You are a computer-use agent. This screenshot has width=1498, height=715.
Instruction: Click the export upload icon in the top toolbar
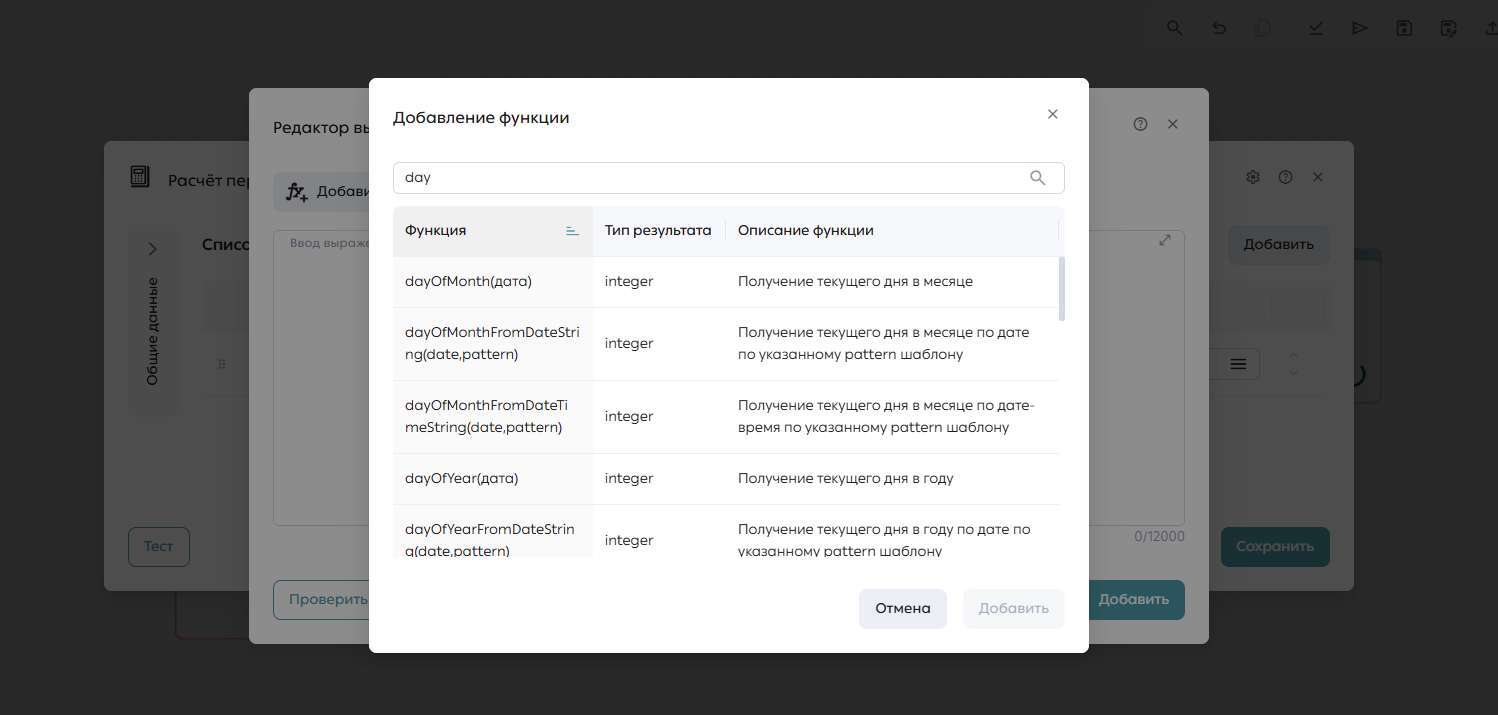(x=1492, y=28)
